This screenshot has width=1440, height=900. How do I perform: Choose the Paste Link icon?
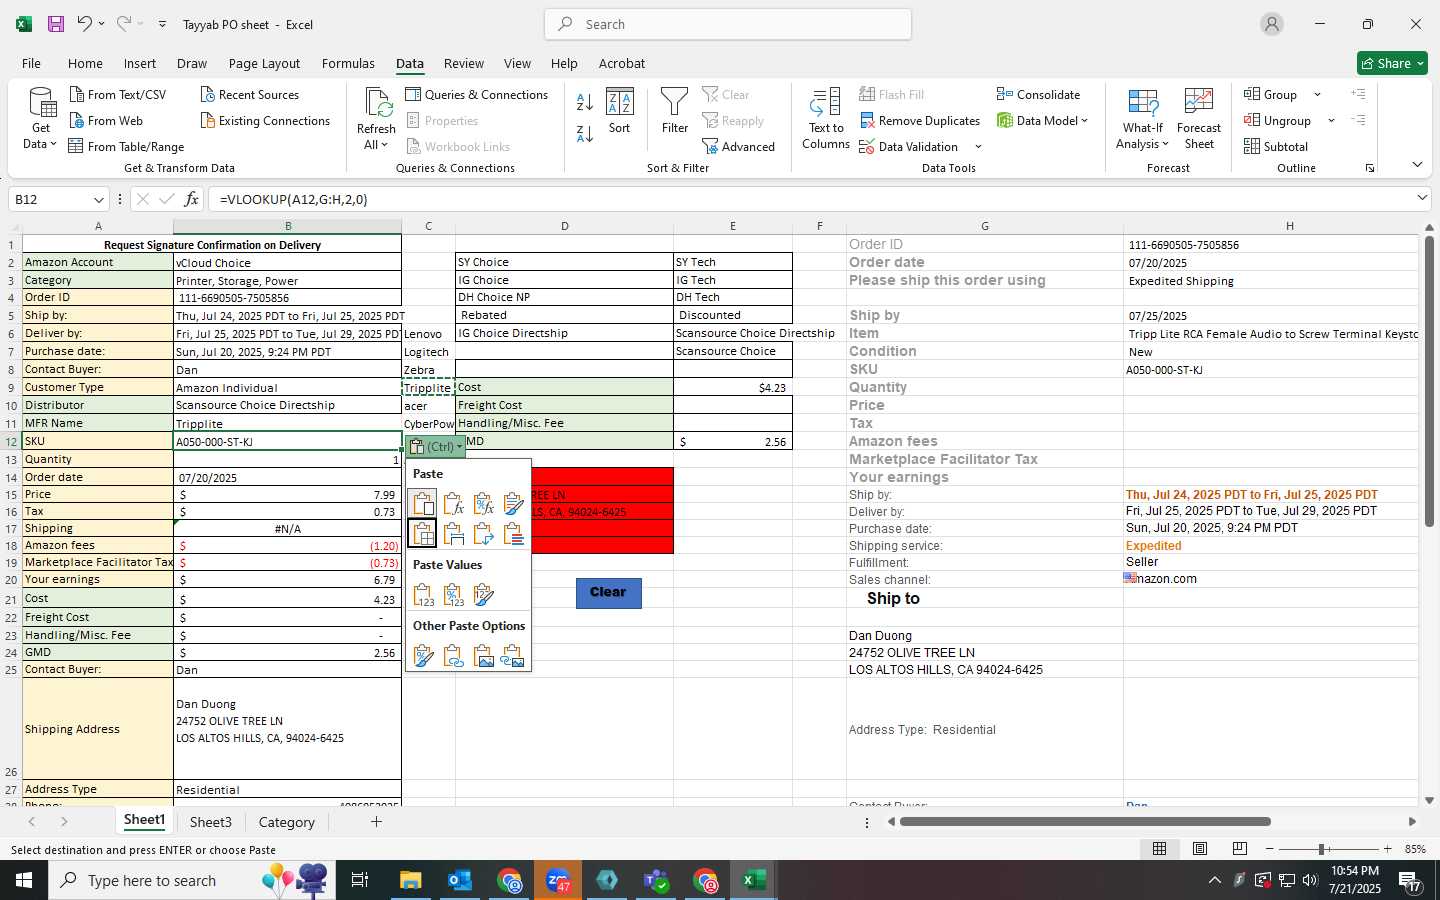(x=453, y=656)
